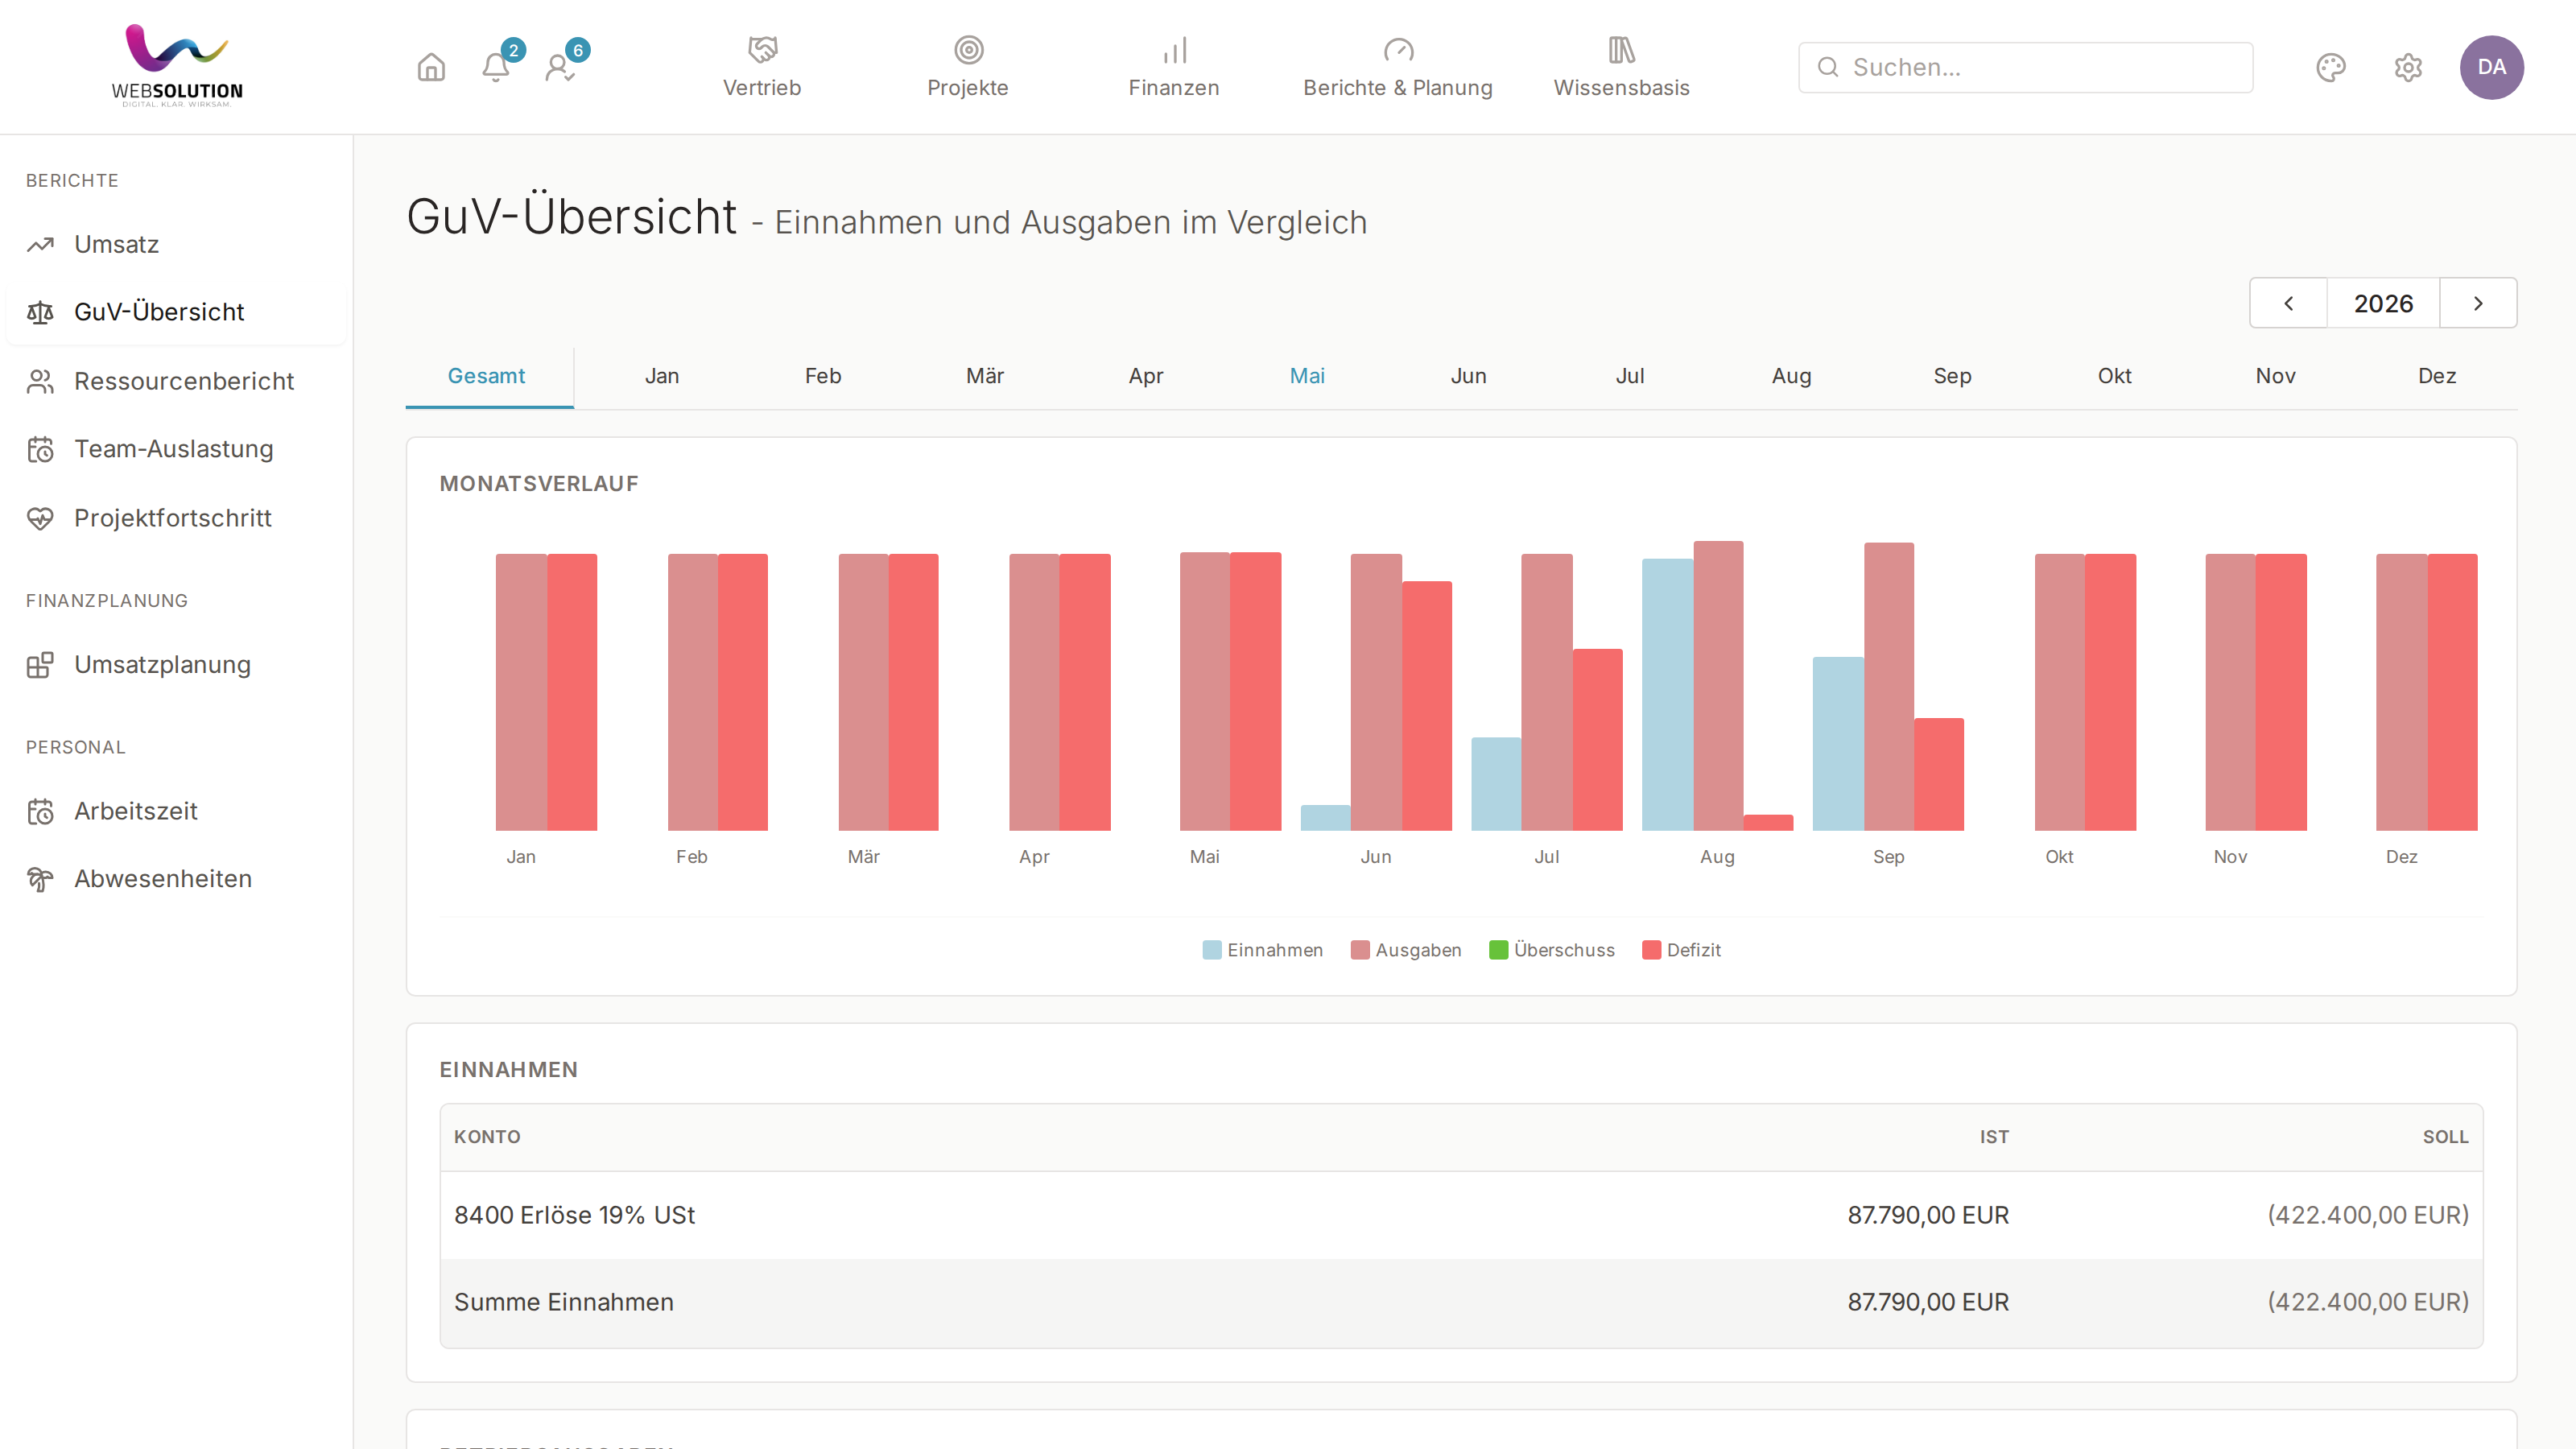Click the IST column header
Viewport: 2576px width, 1449px height.
pyautogui.click(x=1994, y=1137)
